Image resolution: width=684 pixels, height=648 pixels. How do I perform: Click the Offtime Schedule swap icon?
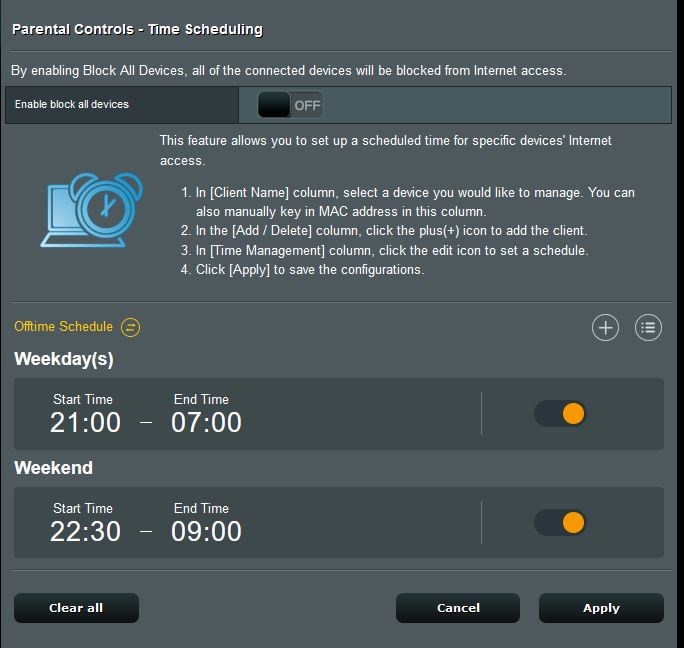130,327
